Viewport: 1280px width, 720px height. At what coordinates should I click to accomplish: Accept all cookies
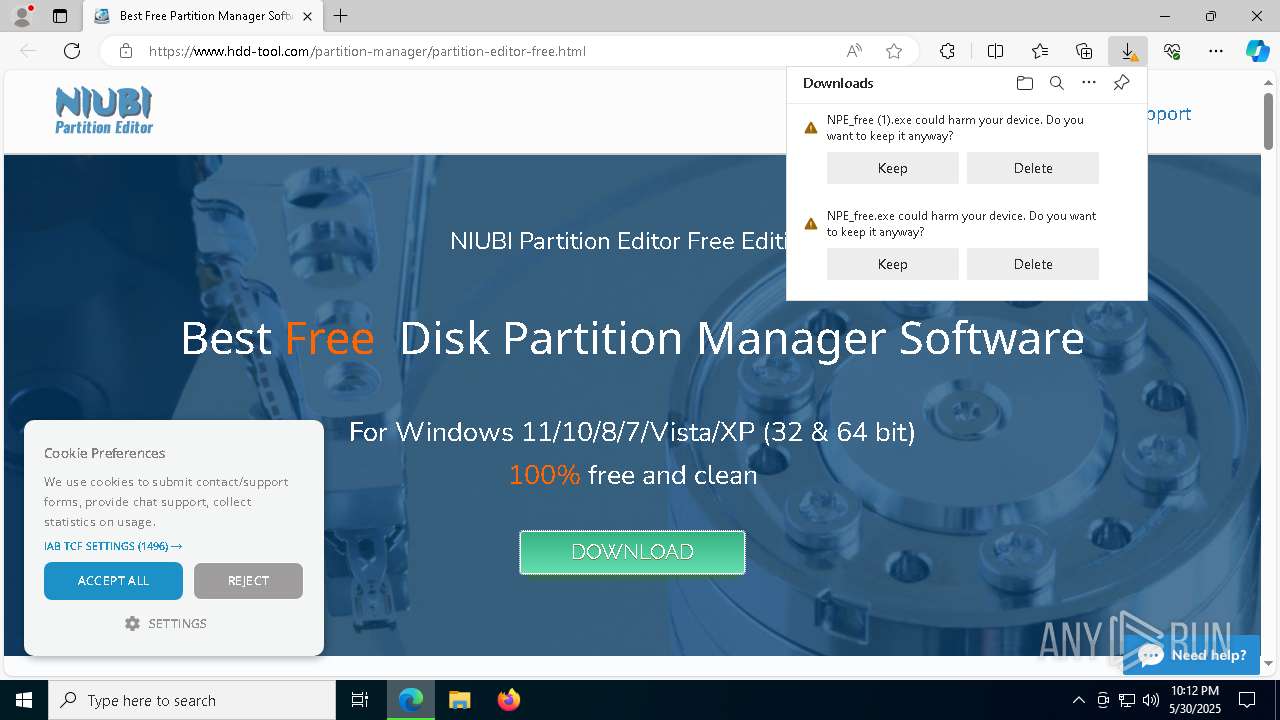[x=113, y=581]
